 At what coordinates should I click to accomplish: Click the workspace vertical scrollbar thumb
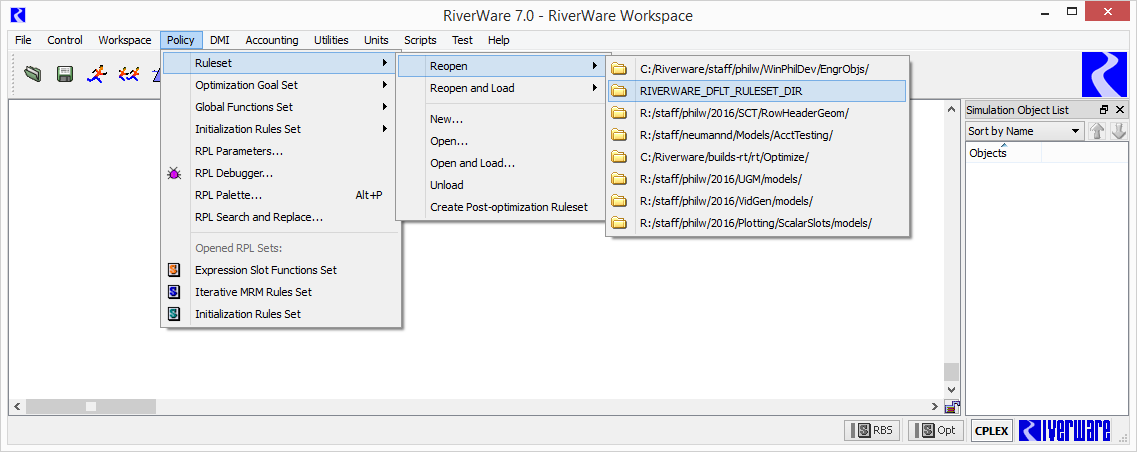pyautogui.click(x=951, y=371)
